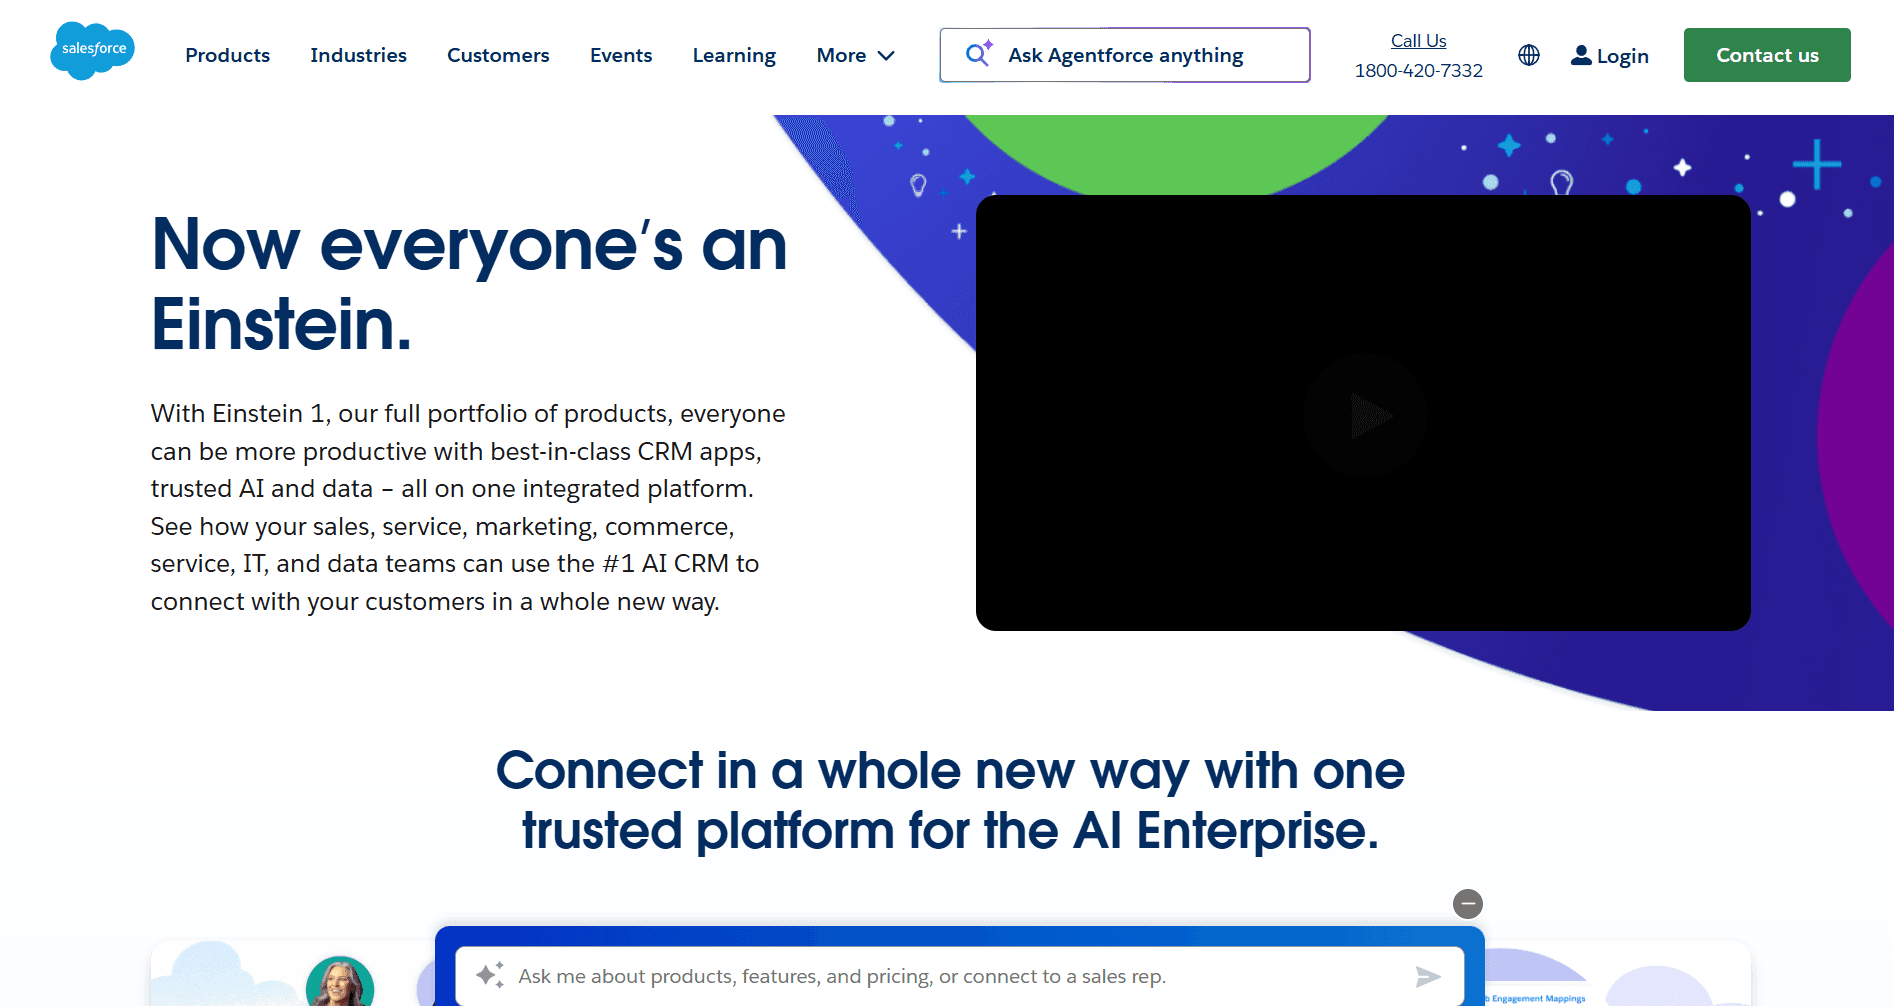Screen dimensions: 1894x1006
Task: Focus the Ask me about products input
Action: [959, 976]
